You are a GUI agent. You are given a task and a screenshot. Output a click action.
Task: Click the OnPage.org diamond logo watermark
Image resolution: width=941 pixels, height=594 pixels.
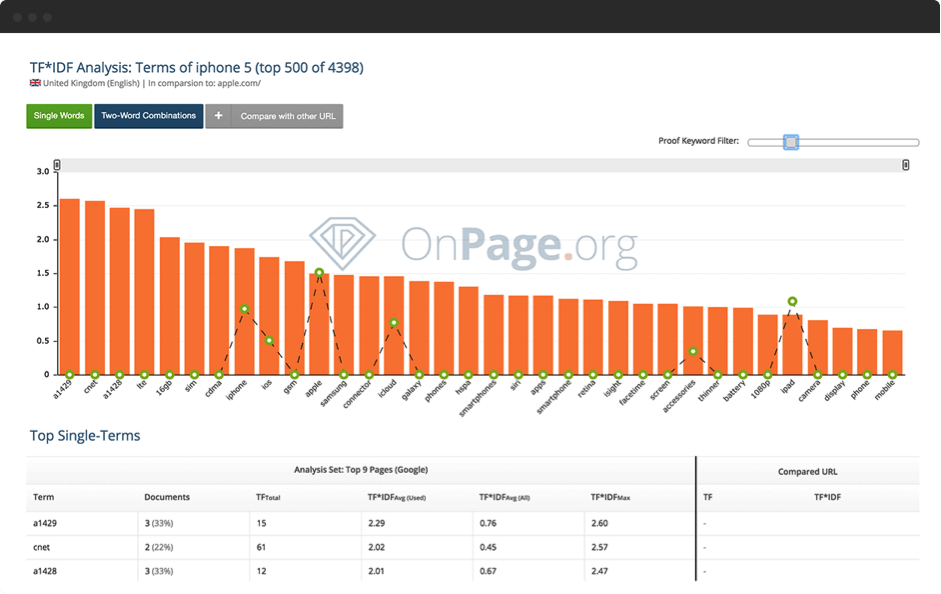click(342, 242)
